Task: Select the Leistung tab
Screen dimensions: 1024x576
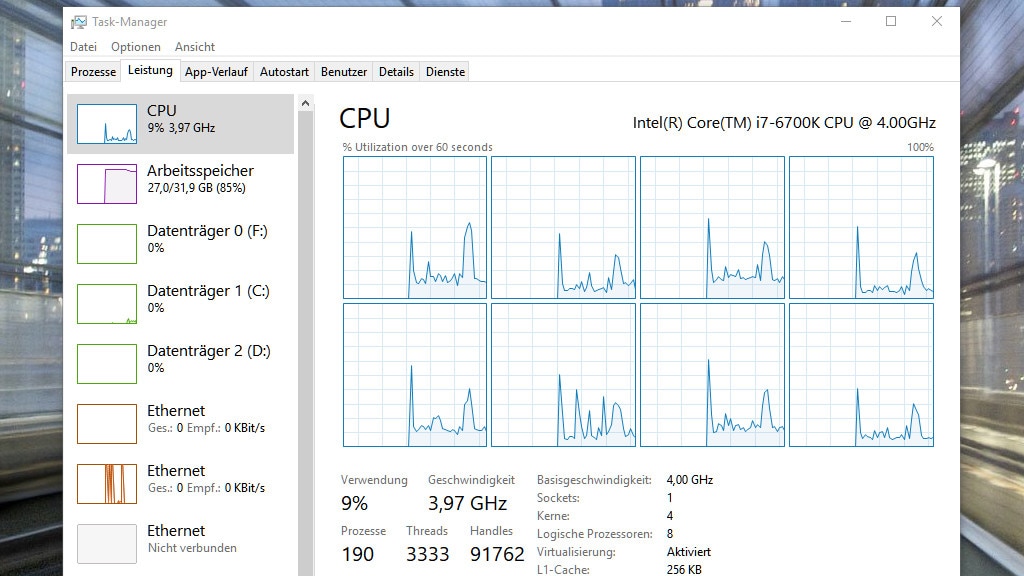Action: [x=150, y=70]
